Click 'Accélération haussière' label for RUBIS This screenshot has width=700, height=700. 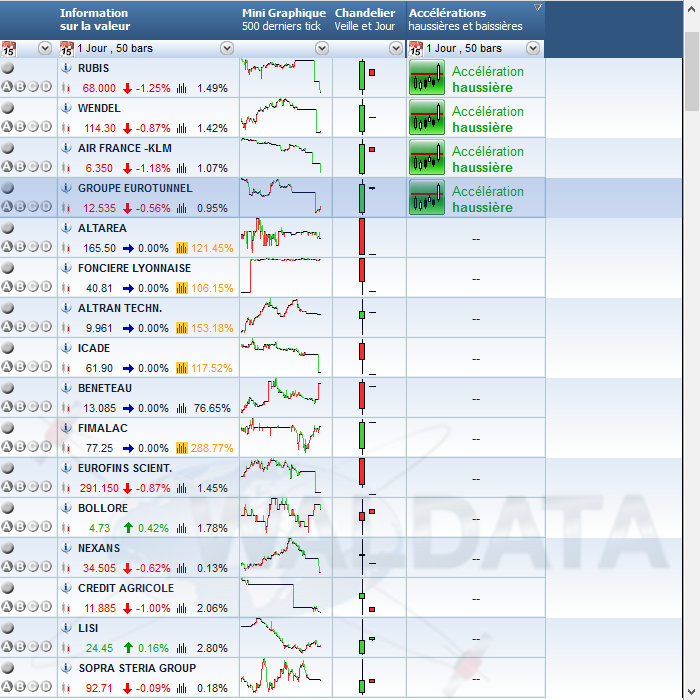click(x=488, y=79)
